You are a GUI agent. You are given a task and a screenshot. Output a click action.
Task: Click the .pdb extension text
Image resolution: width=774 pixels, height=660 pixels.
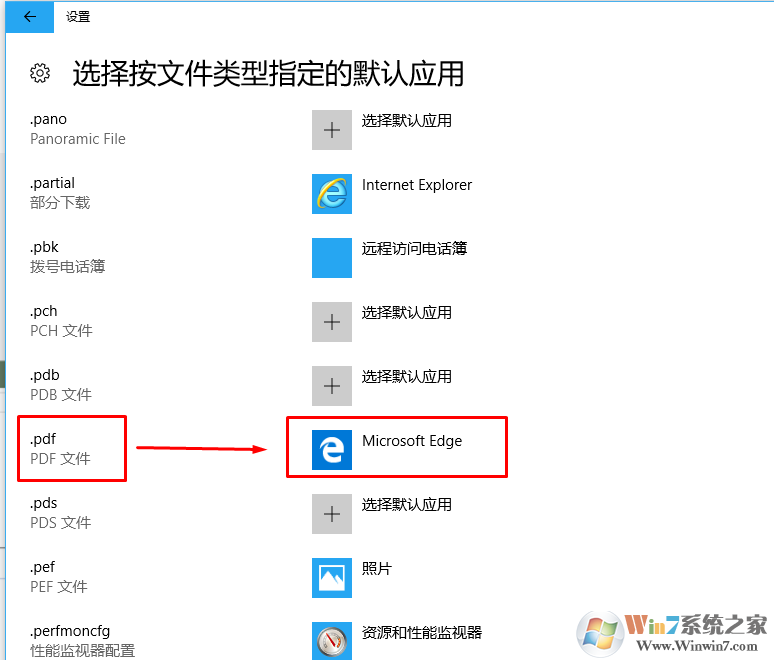(45, 375)
